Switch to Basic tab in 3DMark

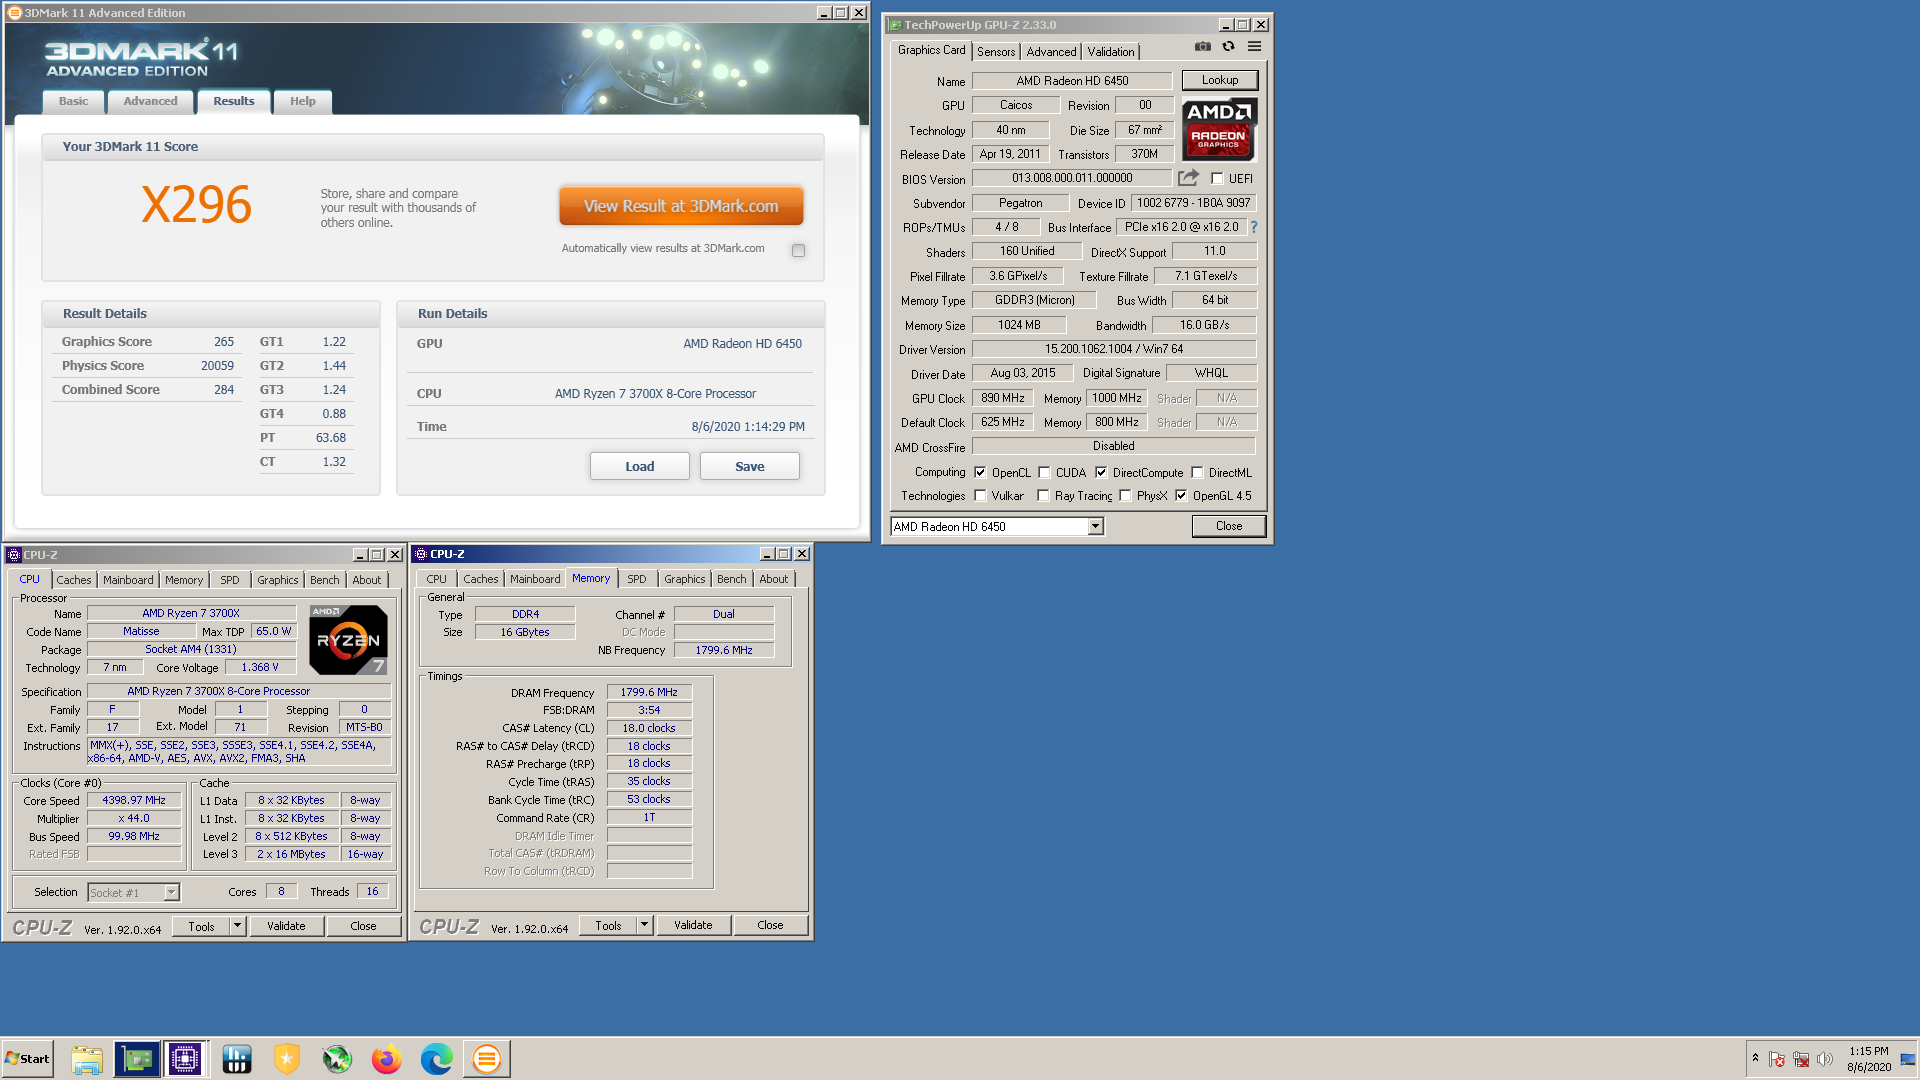tap(73, 101)
